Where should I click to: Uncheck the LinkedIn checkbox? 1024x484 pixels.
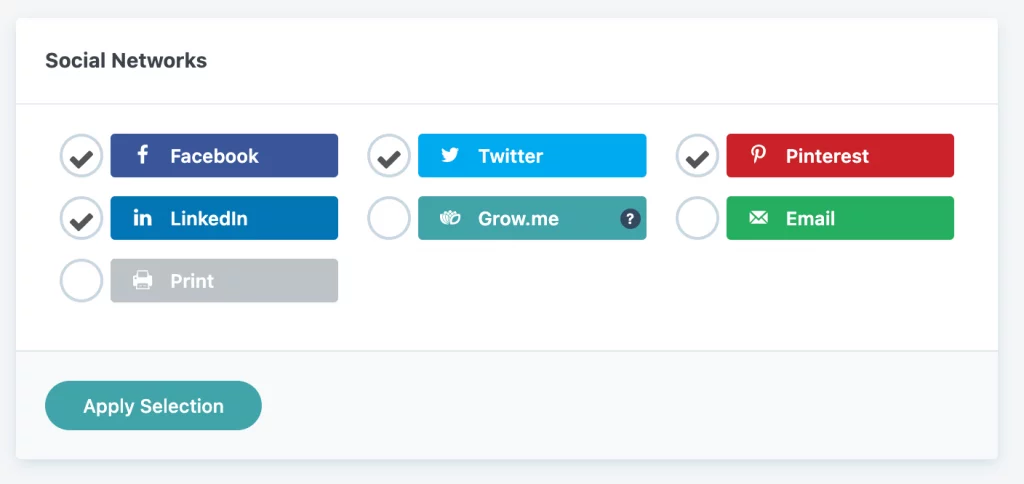82,218
